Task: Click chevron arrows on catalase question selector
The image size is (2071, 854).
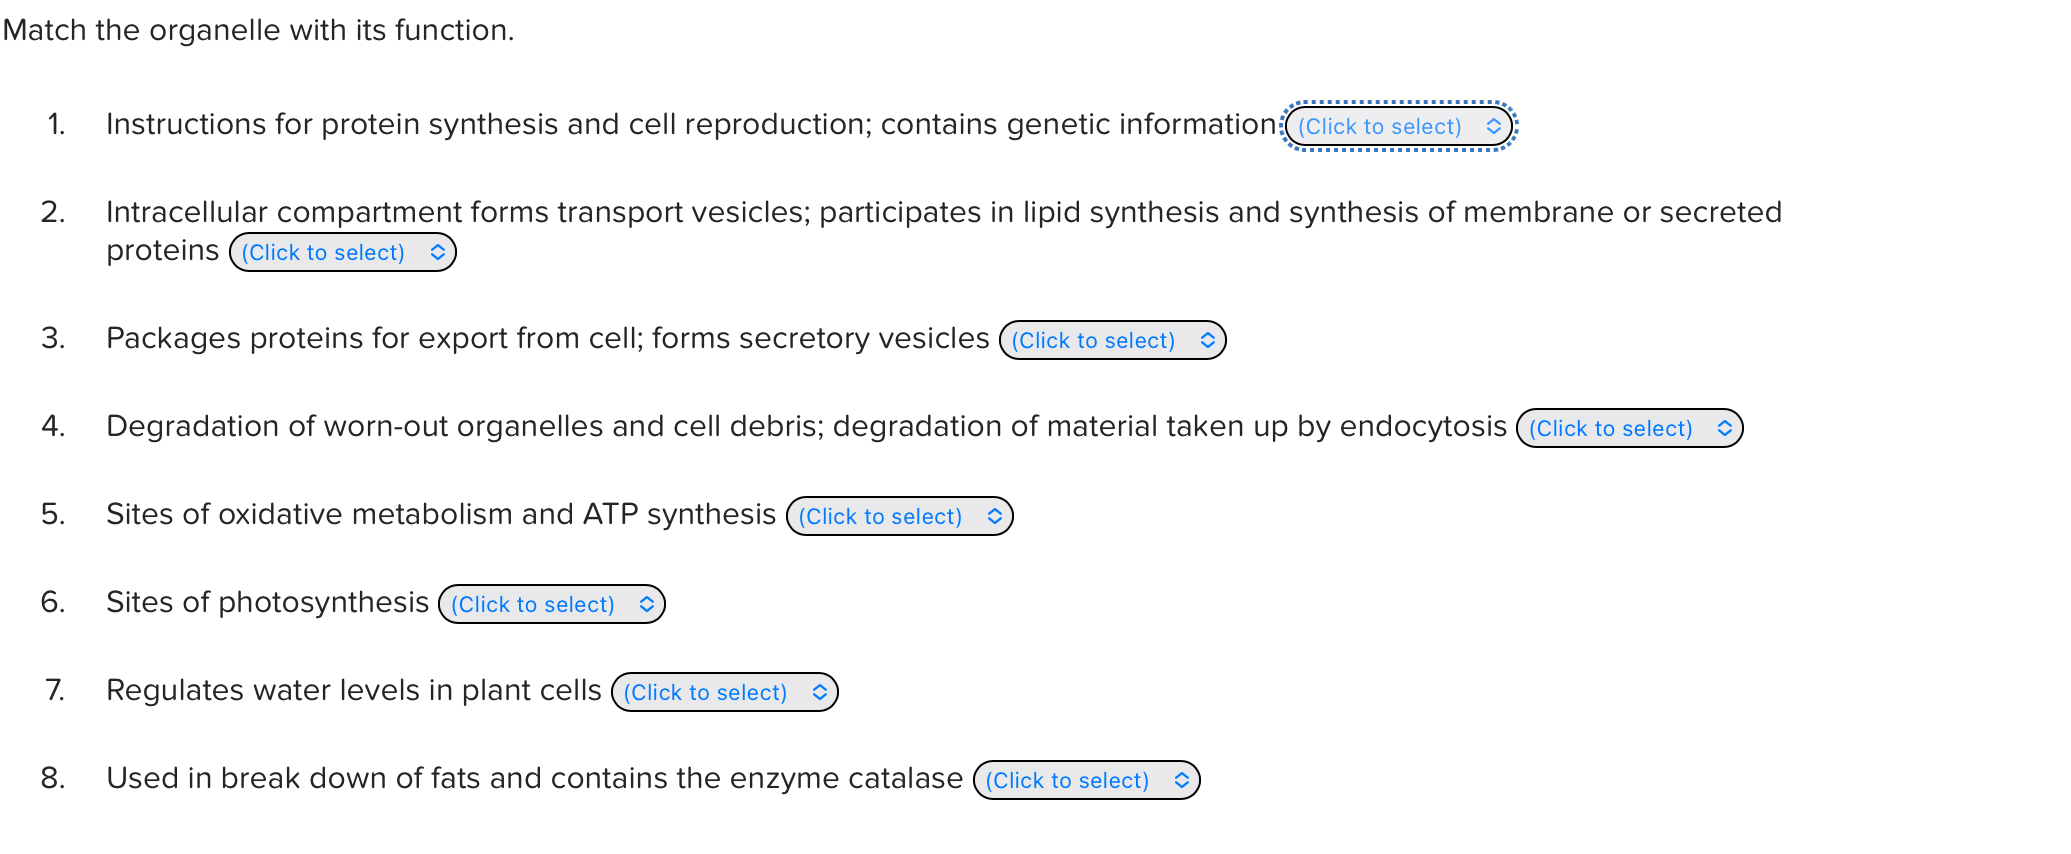Action: click(1182, 780)
